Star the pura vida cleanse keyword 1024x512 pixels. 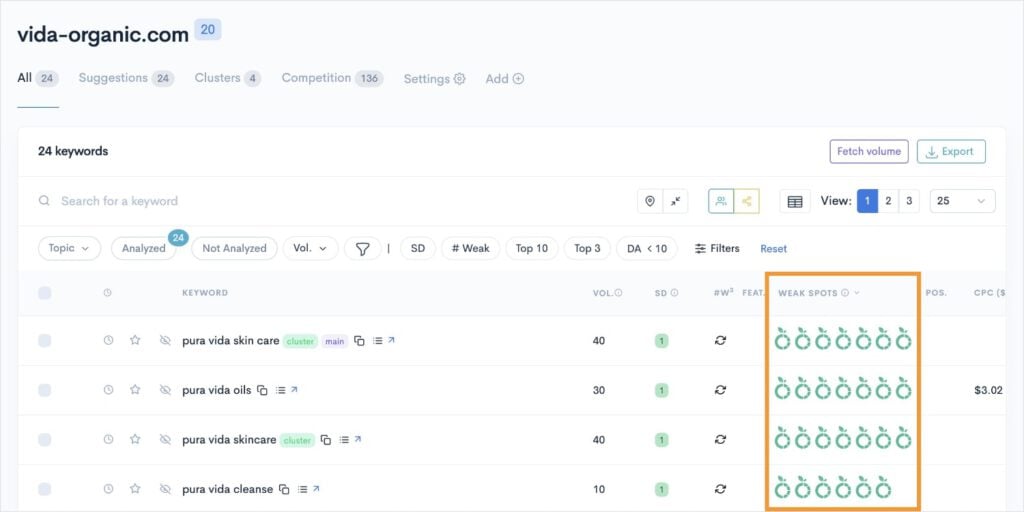point(135,489)
